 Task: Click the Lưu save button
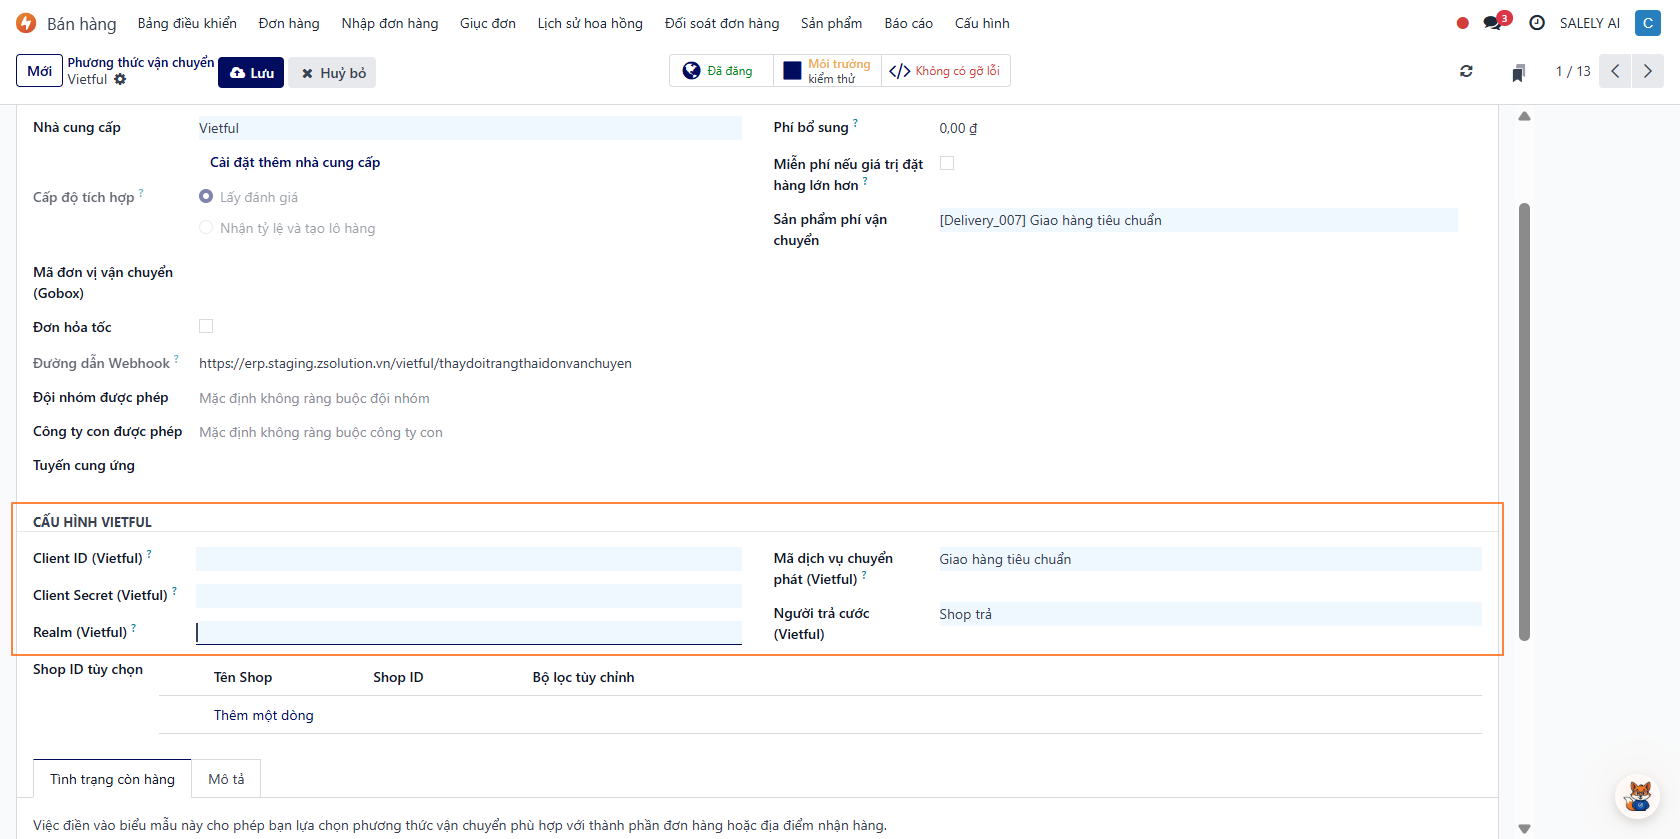[x=251, y=73]
